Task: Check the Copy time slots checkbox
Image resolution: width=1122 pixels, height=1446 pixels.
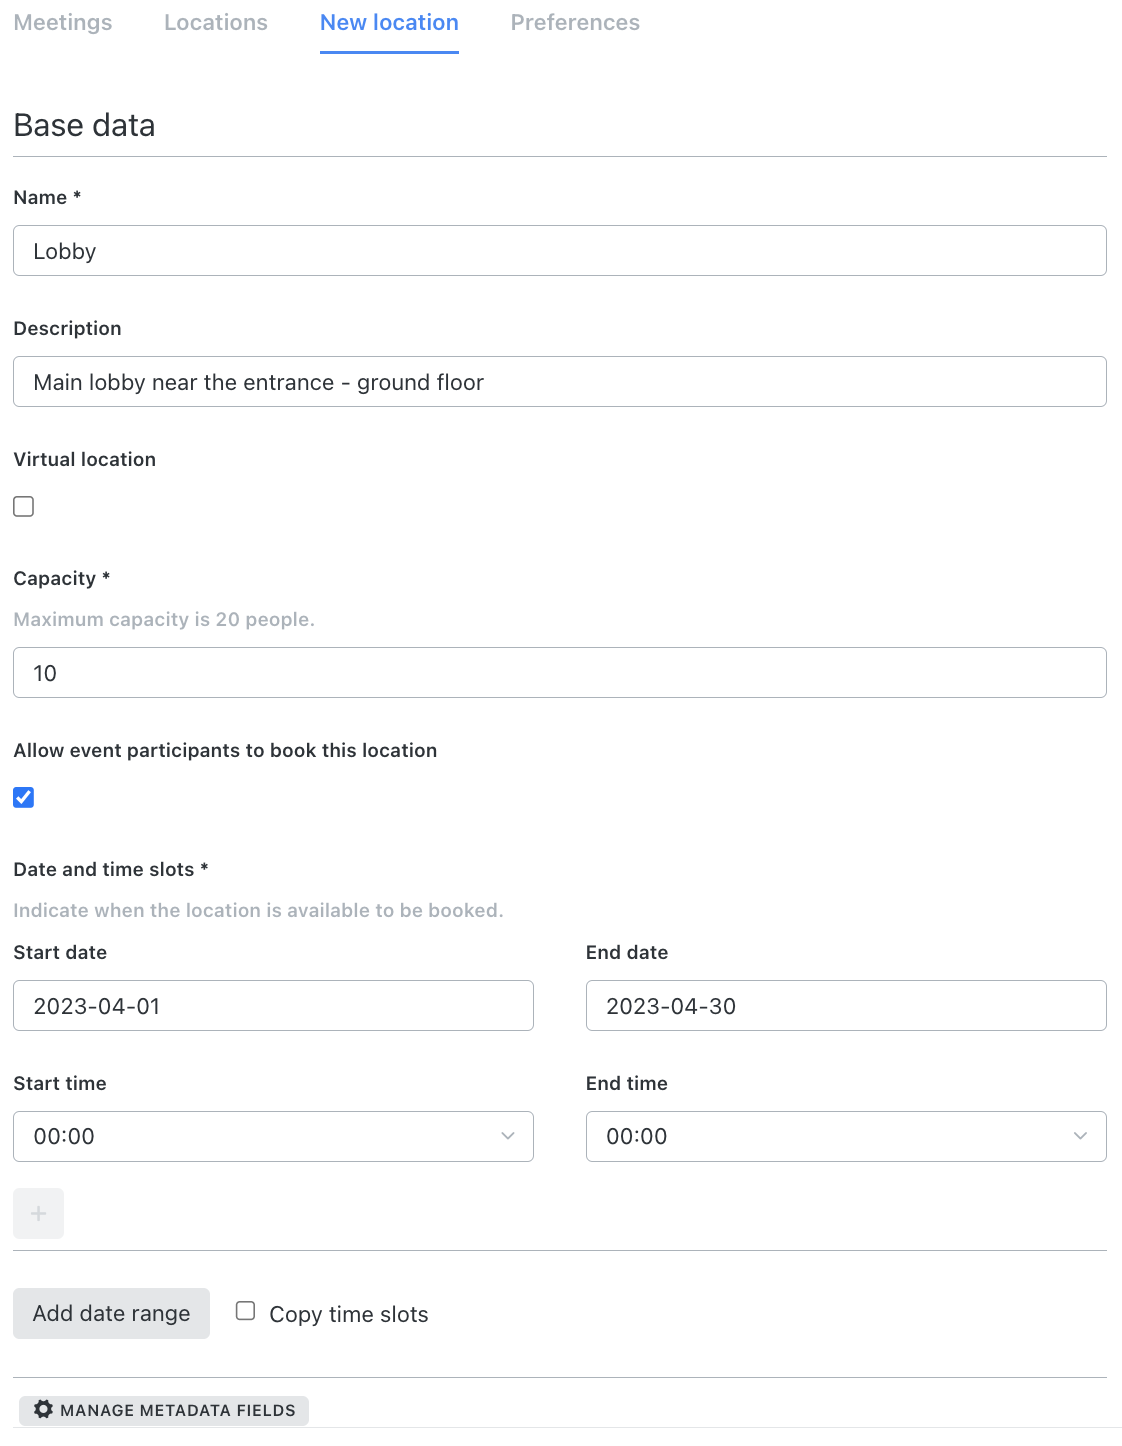Action: (245, 1310)
